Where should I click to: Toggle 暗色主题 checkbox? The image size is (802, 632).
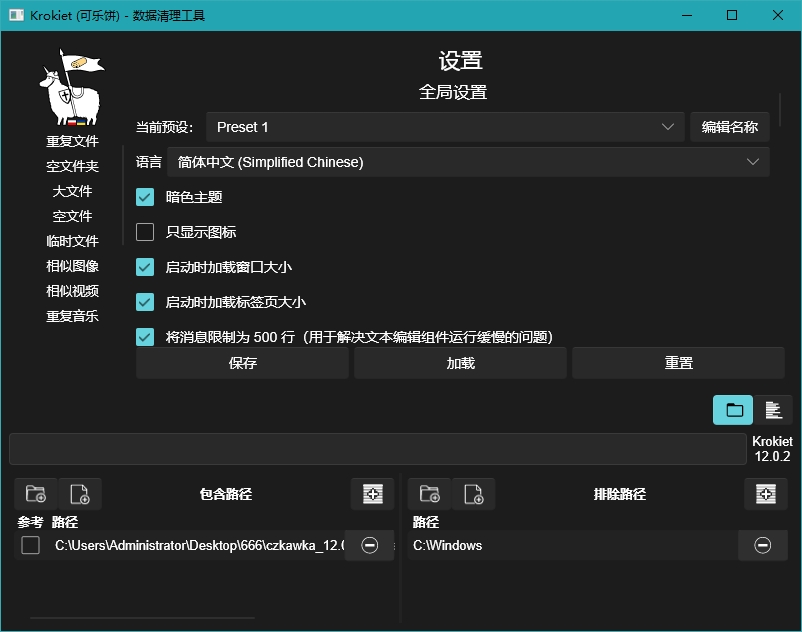click(x=145, y=197)
